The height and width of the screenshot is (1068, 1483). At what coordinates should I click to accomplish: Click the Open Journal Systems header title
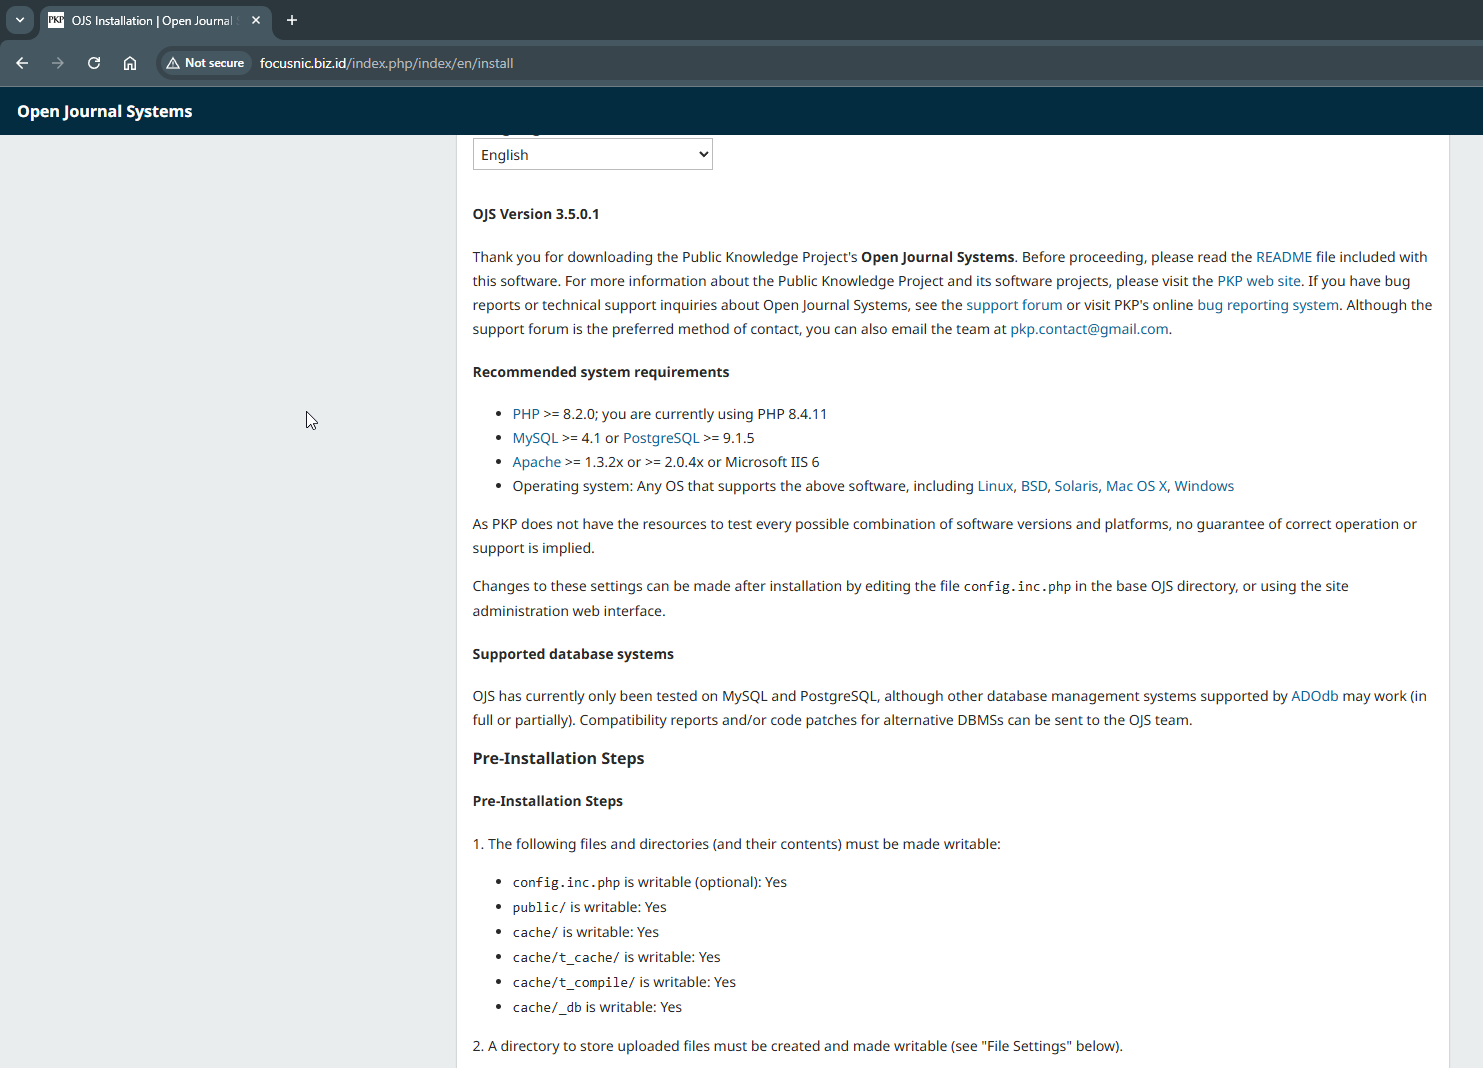[105, 112]
